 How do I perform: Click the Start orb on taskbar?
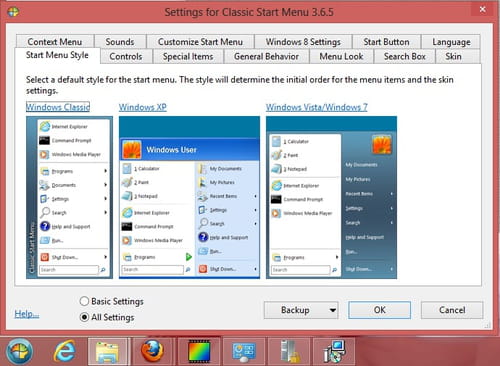pos(20,351)
